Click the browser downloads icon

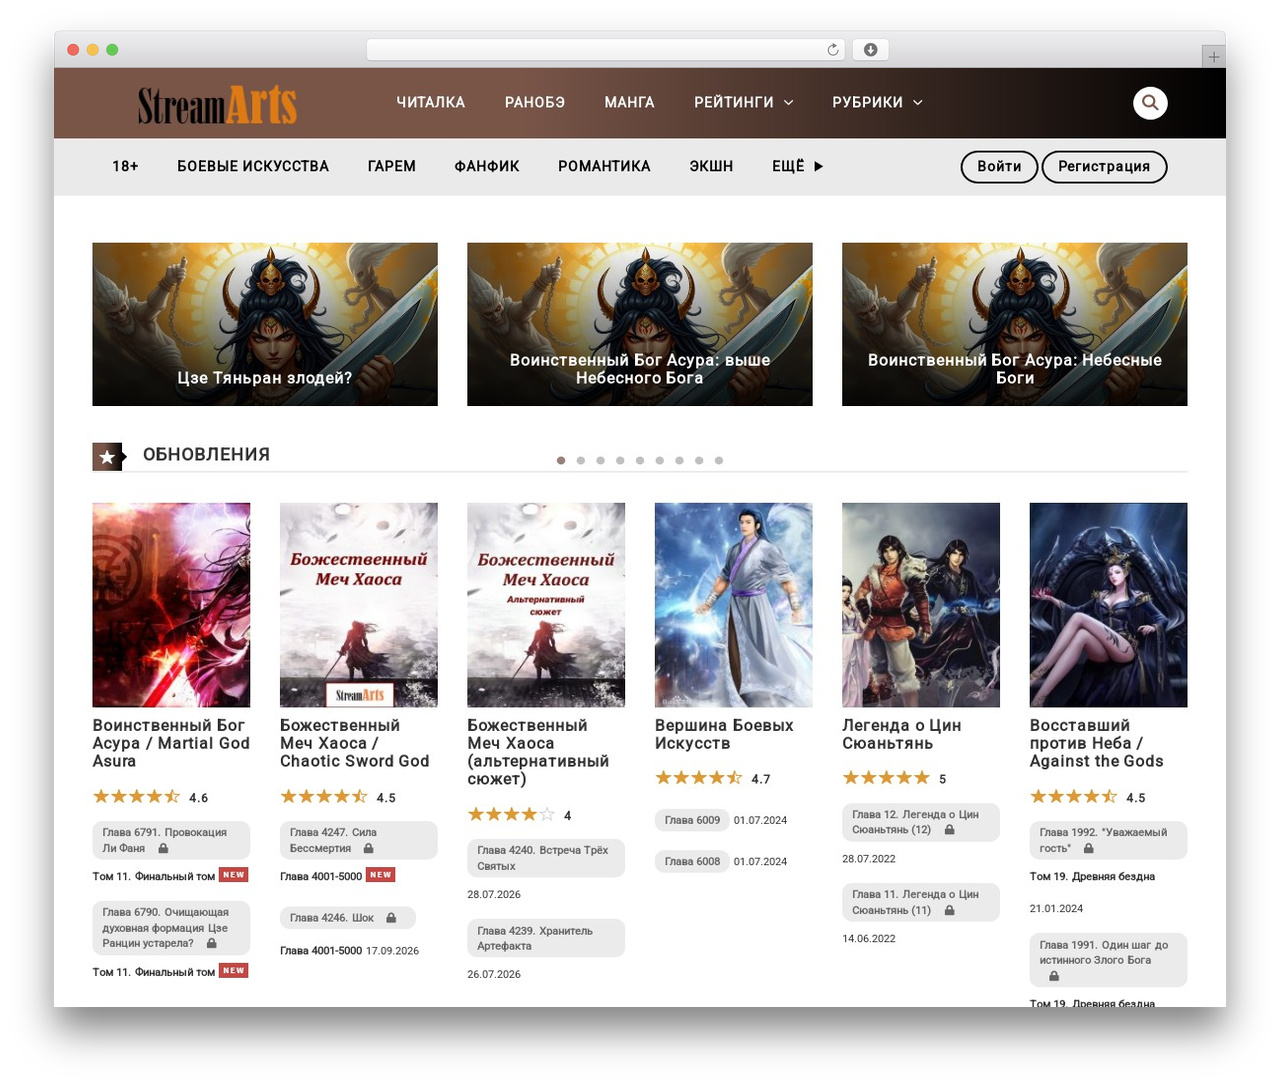pos(871,50)
